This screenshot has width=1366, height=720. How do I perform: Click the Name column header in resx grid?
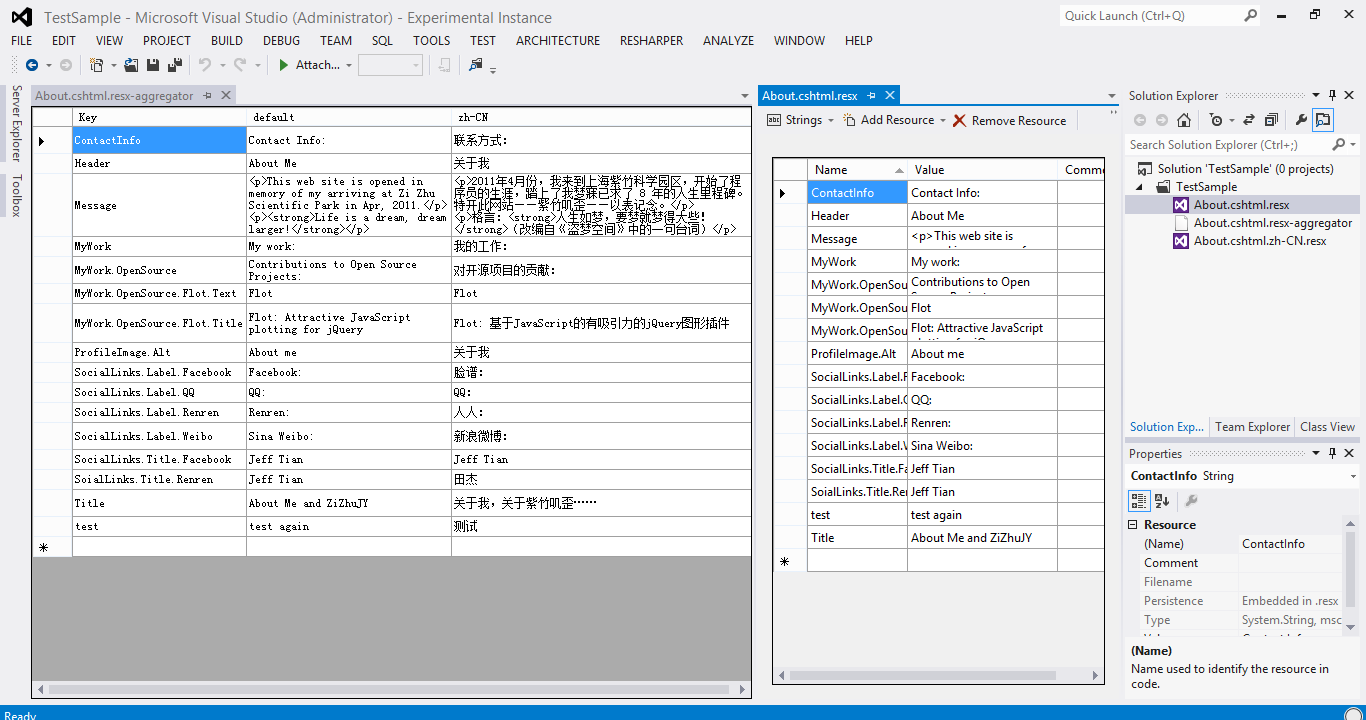click(x=857, y=170)
